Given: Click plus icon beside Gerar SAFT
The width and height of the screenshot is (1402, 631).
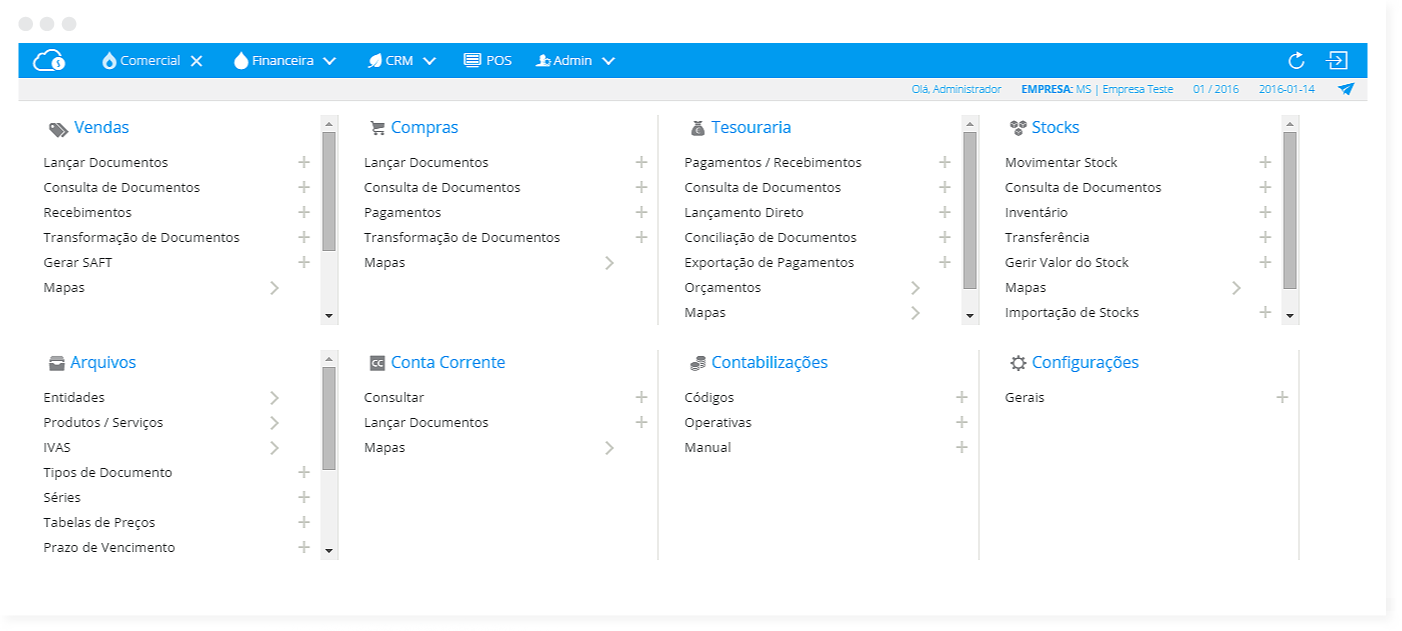Looking at the screenshot, I should click(304, 262).
